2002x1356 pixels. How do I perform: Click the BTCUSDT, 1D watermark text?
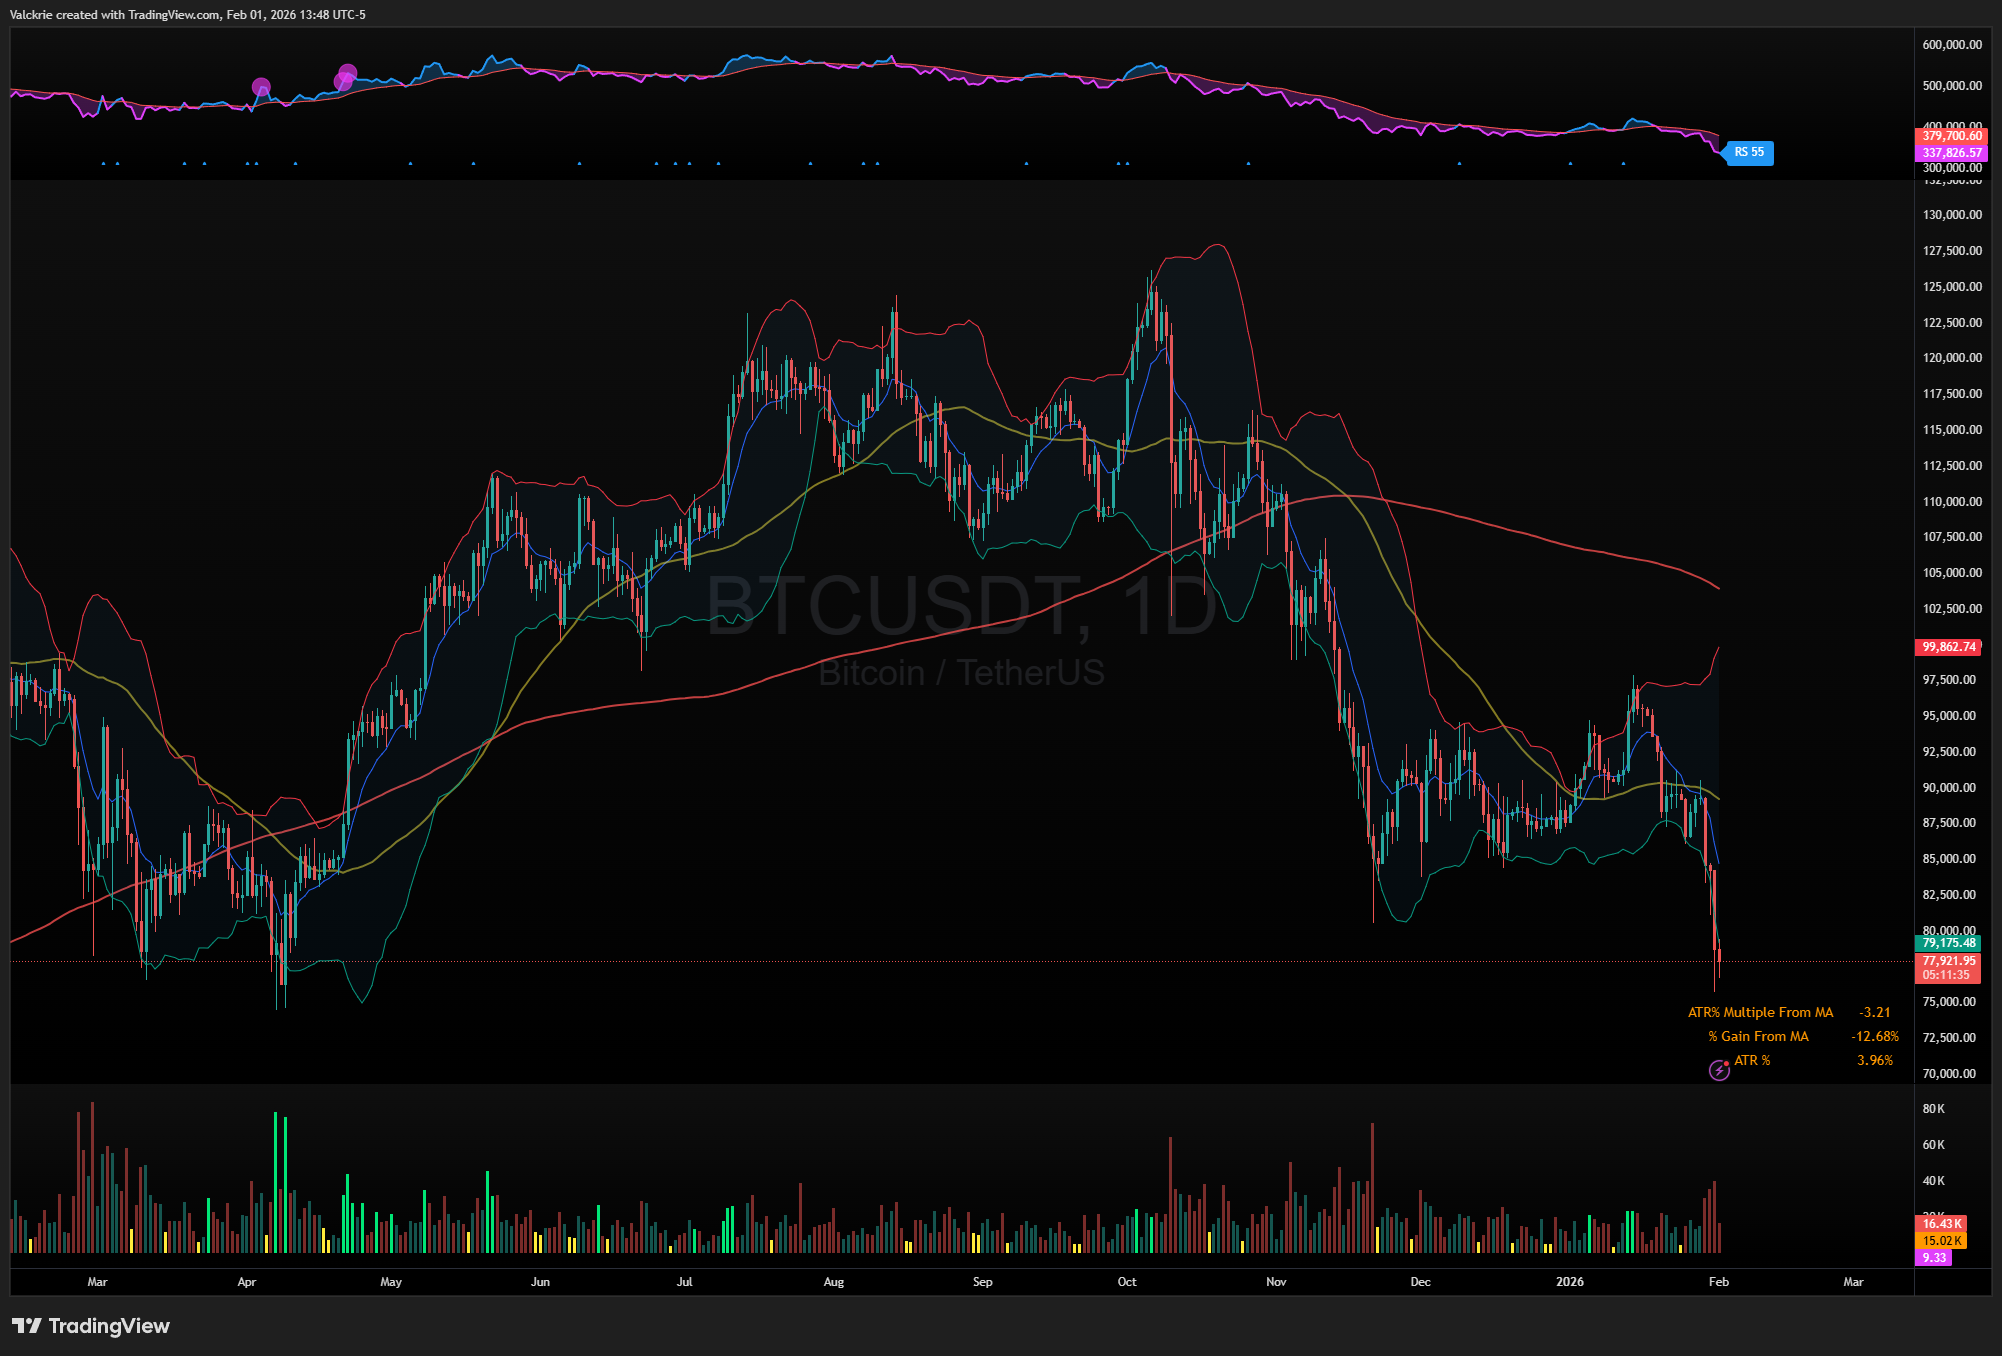tap(961, 606)
